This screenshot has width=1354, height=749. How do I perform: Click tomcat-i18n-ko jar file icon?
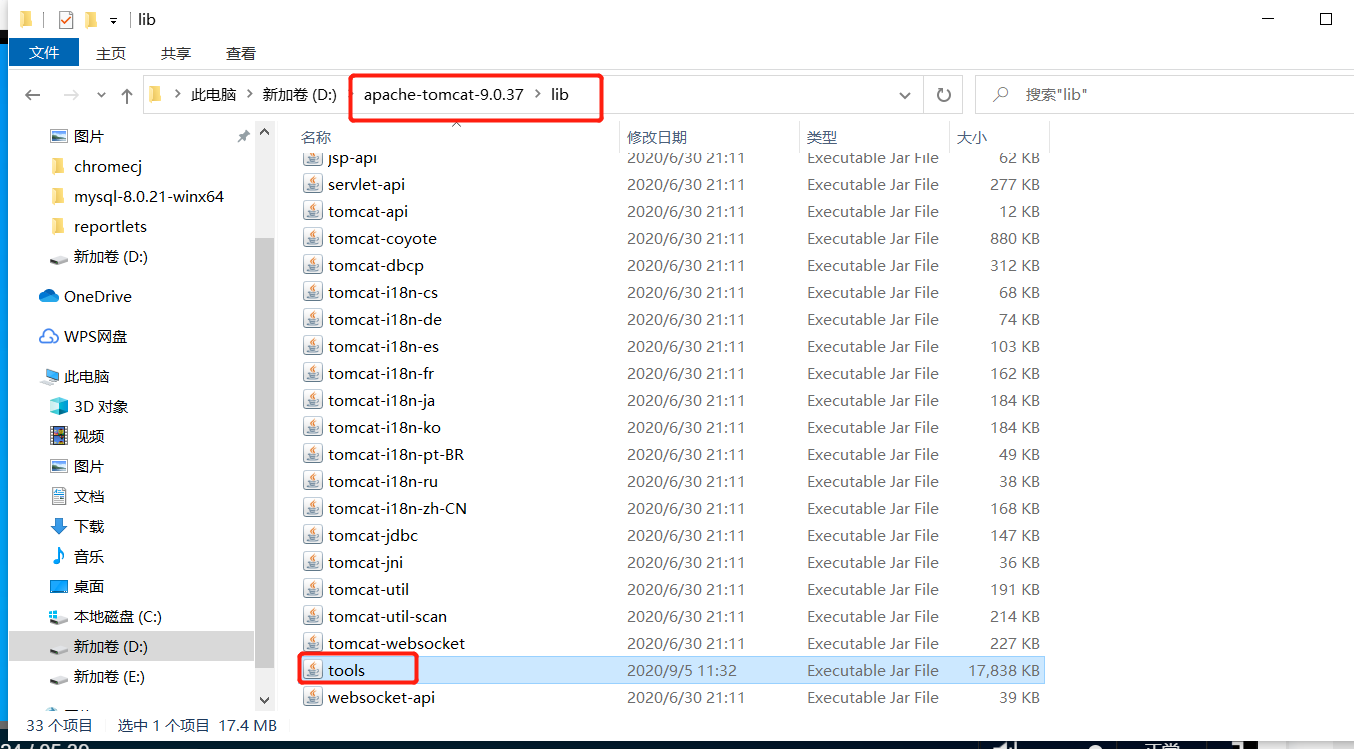(313, 427)
